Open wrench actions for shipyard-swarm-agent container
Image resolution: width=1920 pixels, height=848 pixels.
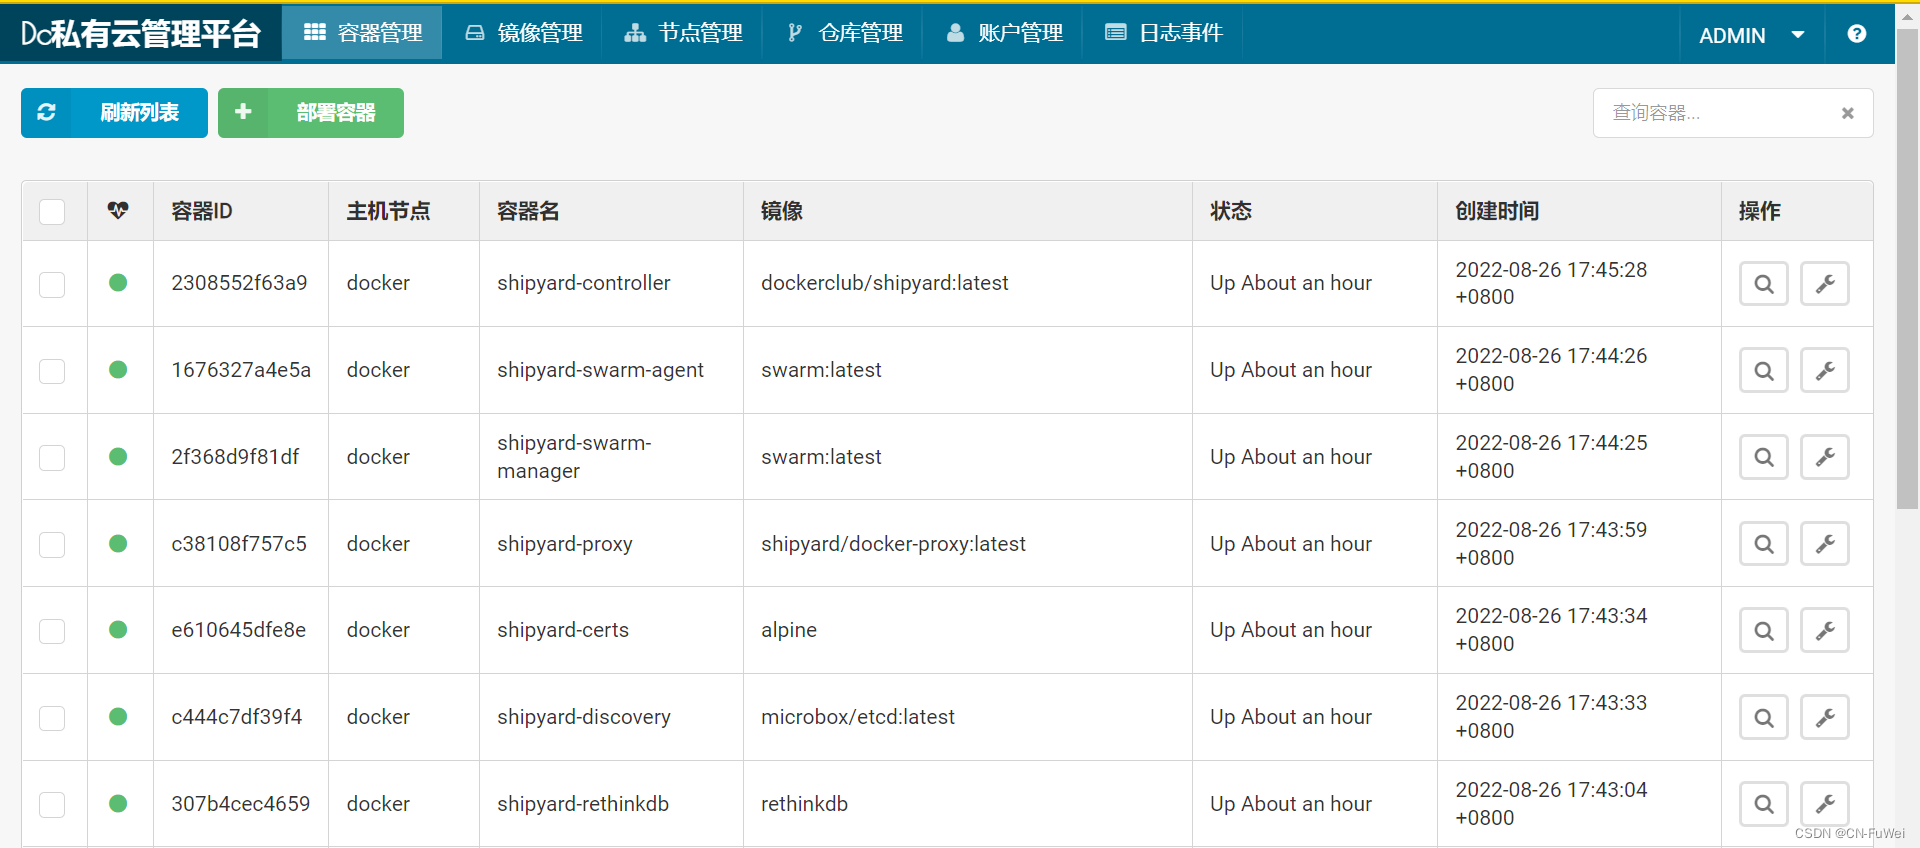[x=1825, y=371]
